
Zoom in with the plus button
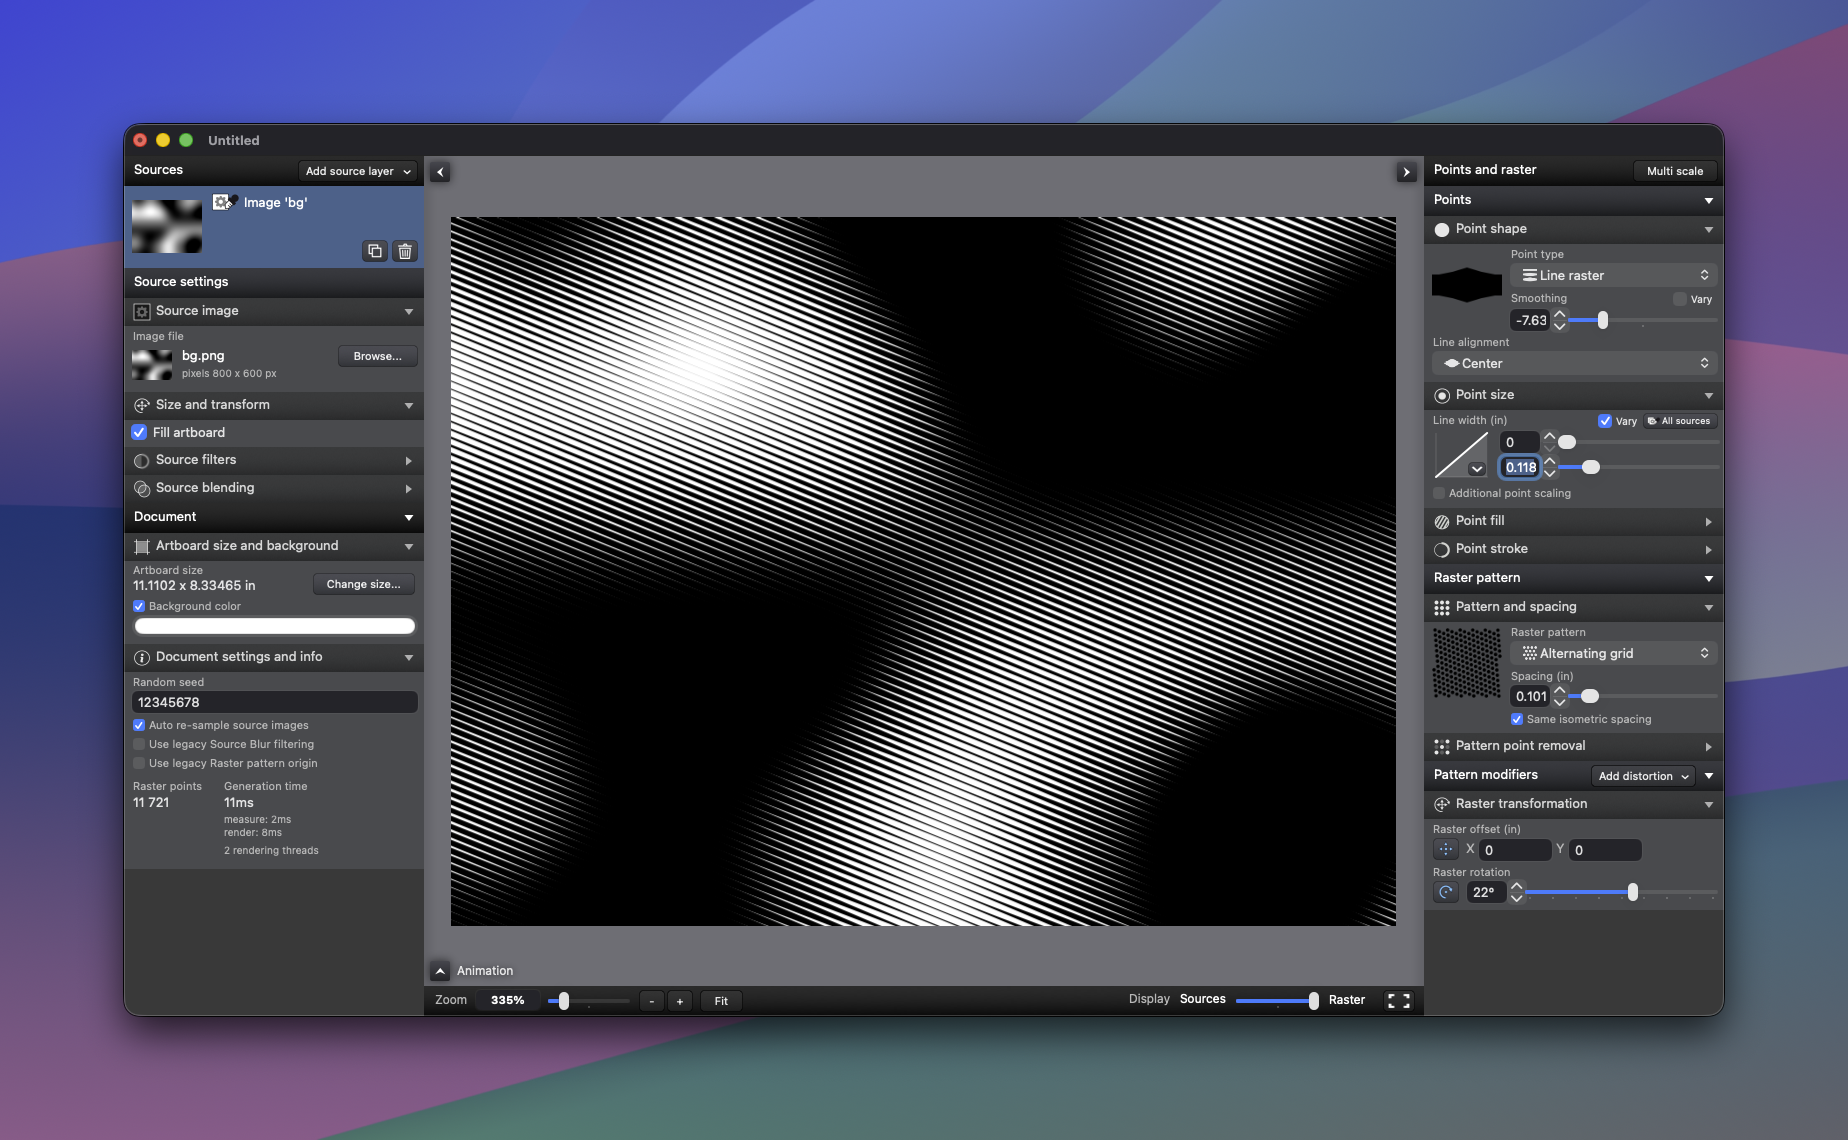point(680,1001)
